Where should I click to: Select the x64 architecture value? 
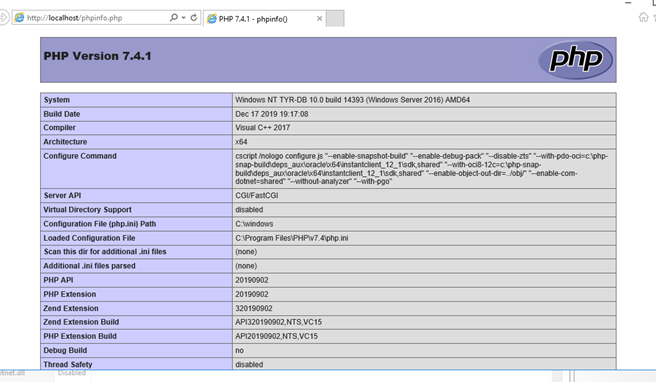pyautogui.click(x=241, y=142)
